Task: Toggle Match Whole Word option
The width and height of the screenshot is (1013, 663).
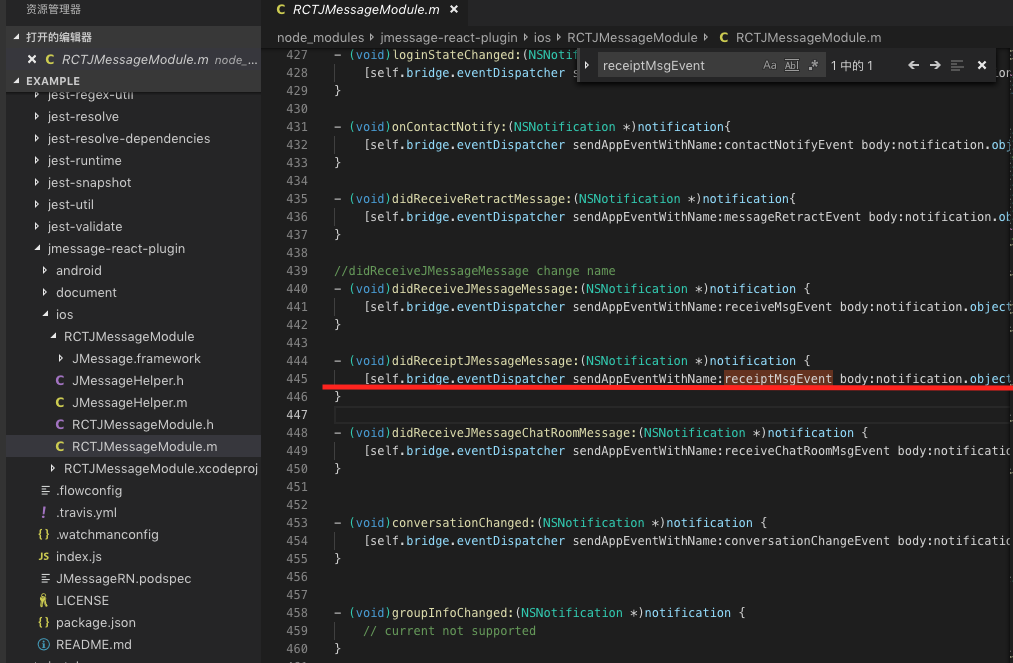Action: (791, 65)
